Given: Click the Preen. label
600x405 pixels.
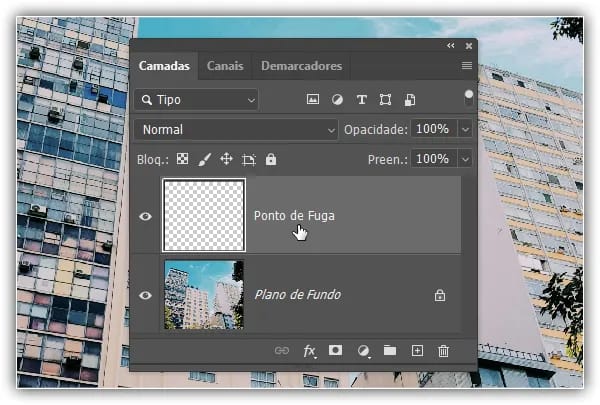Looking at the screenshot, I should (x=387, y=160).
